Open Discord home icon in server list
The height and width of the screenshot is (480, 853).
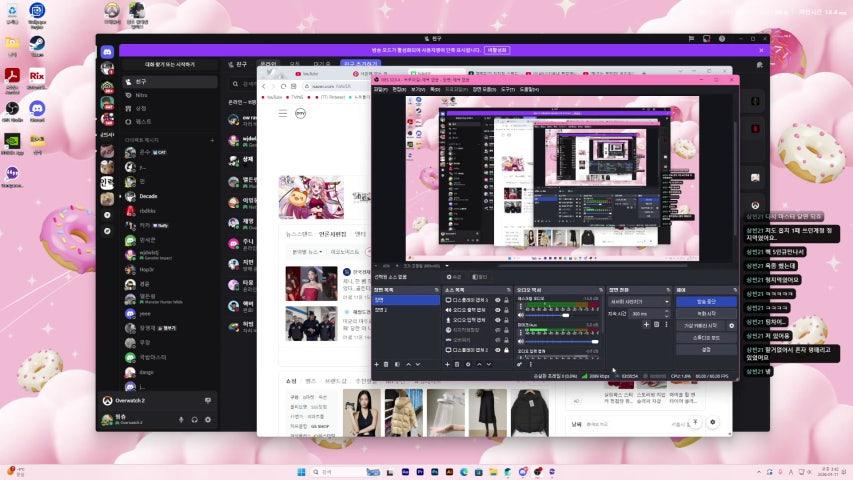[107, 52]
